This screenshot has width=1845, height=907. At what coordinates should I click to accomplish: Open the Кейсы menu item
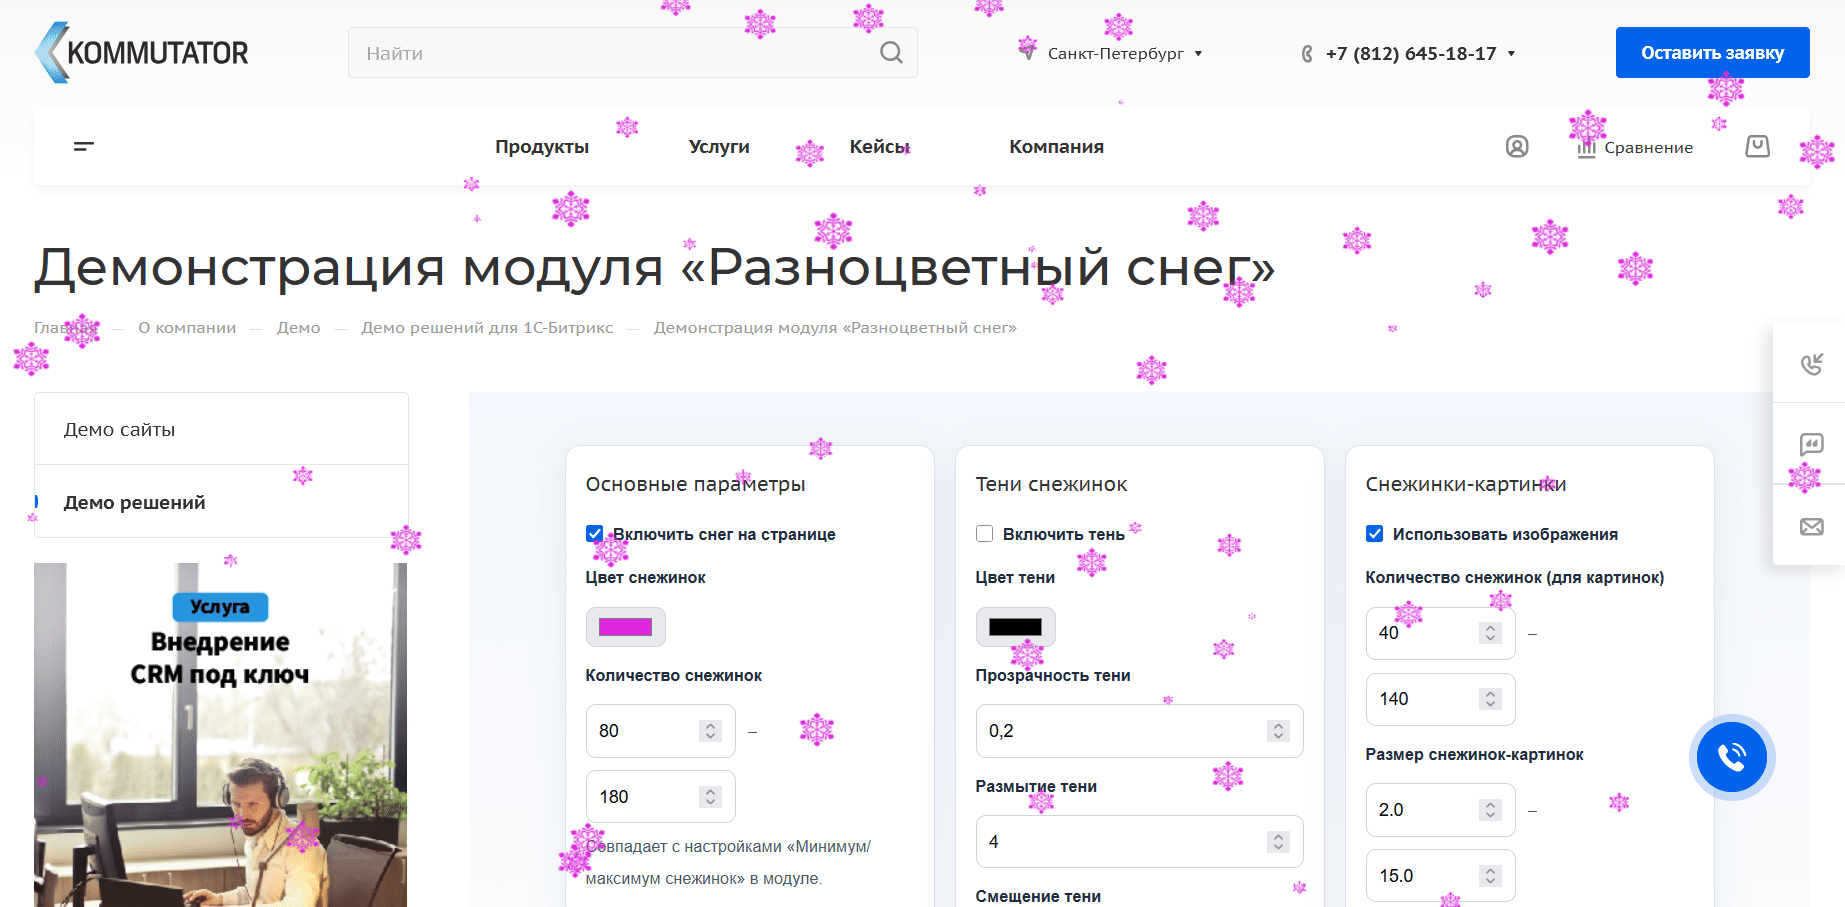point(880,147)
